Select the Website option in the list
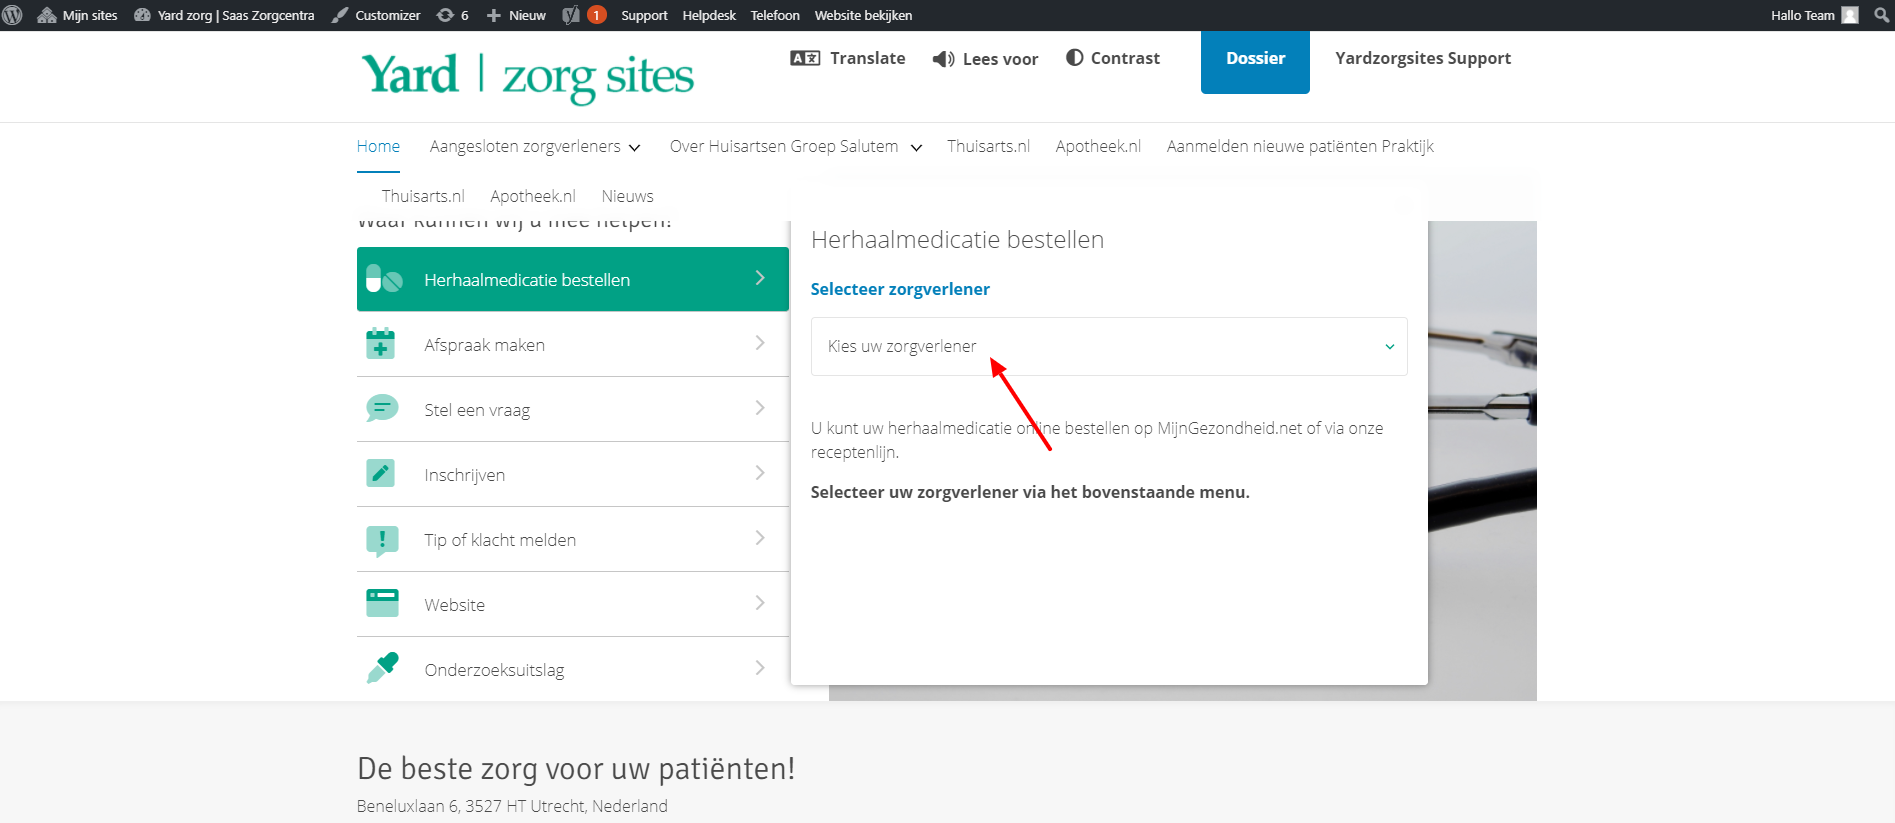This screenshot has height=823, width=1895. tap(573, 604)
